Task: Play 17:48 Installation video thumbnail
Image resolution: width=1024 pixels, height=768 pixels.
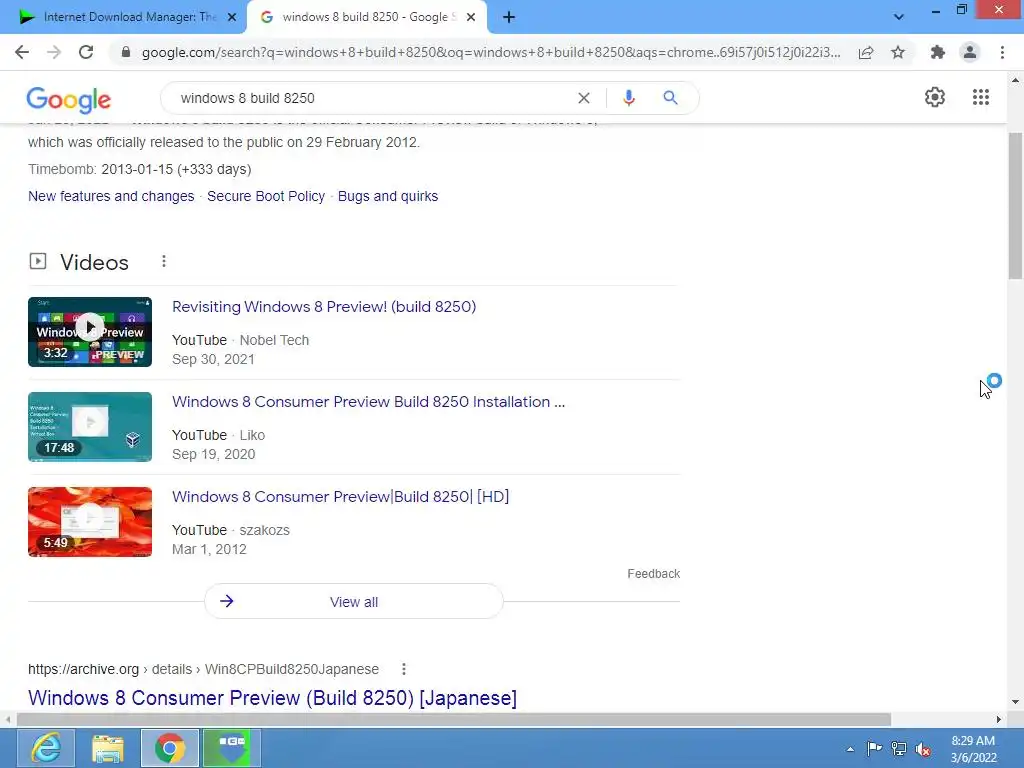Action: click(90, 426)
